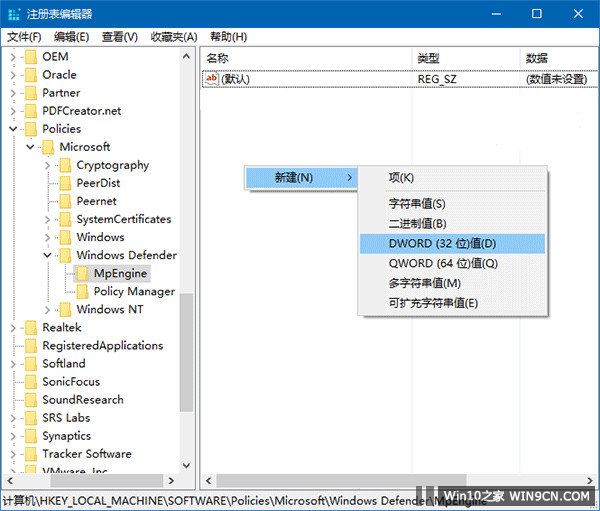Open the 文件(F) menu

24,37
